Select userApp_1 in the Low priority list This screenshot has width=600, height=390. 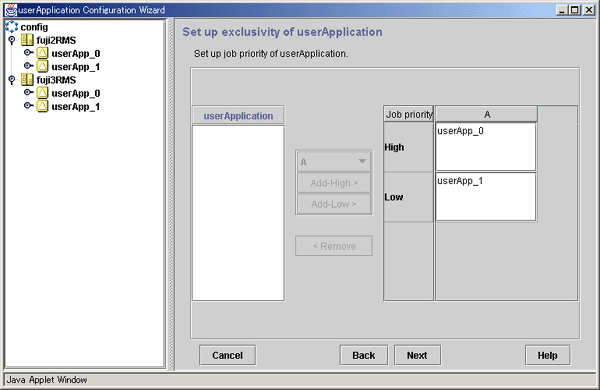point(460,181)
